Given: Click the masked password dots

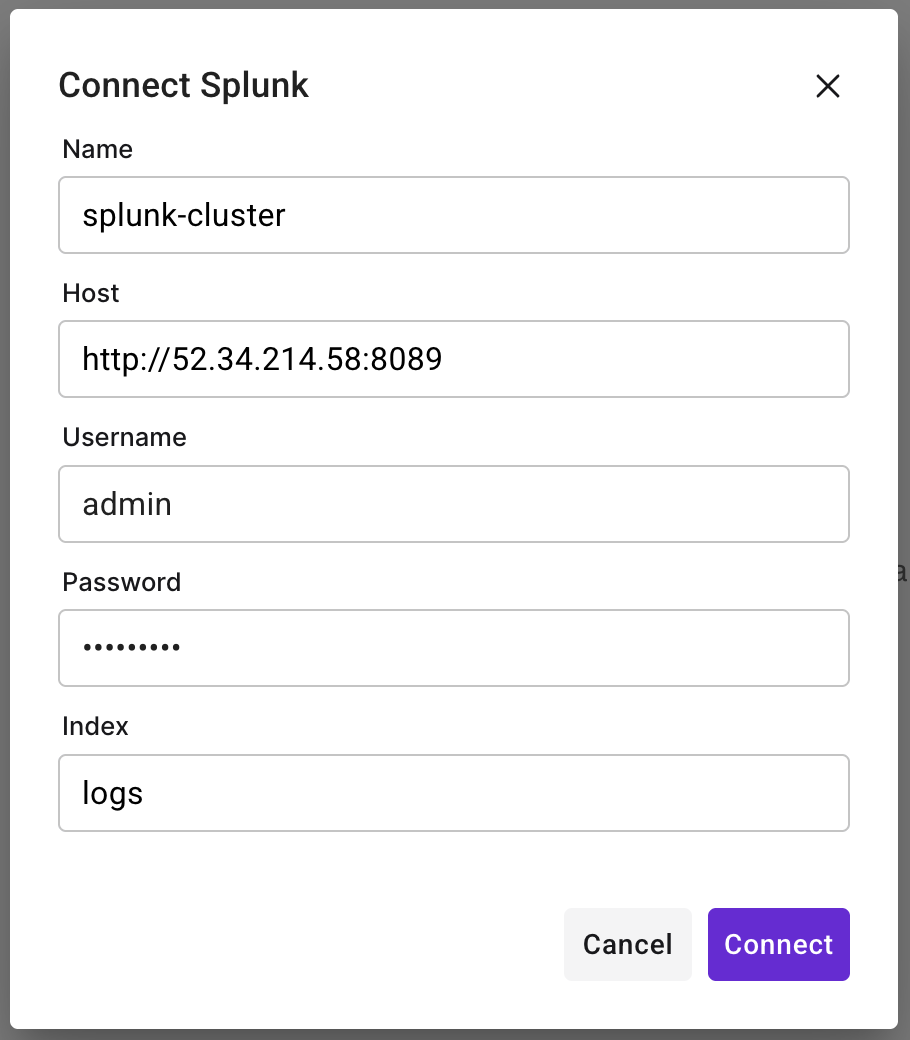Looking at the screenshot, I should pyautogui.click(x=131, y=648).
